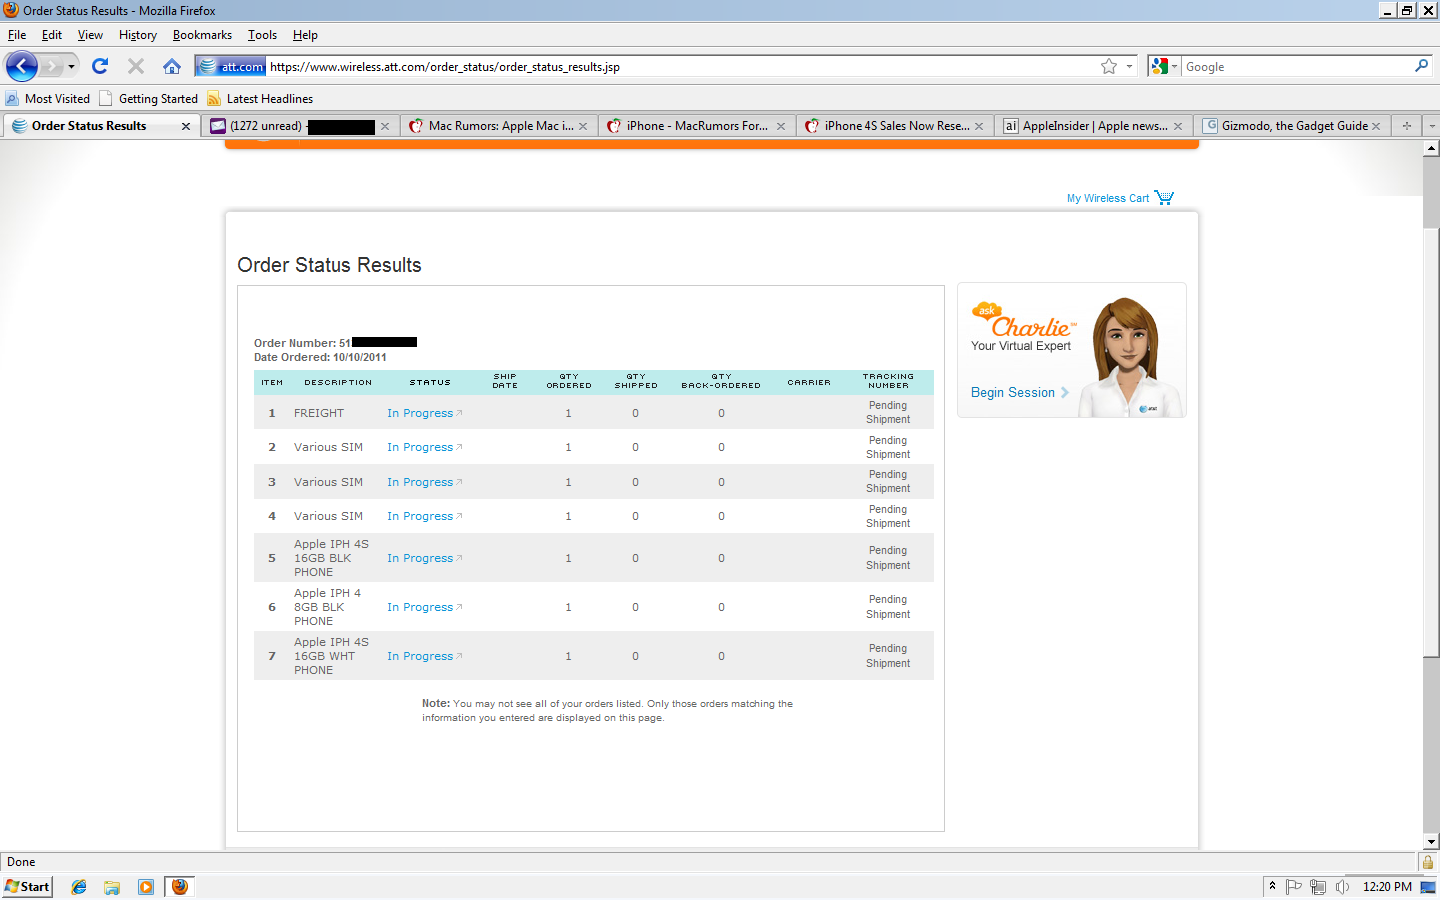Click the padlock icon in status bar
Image resolution: width=1440 pixels, height=900 pixels.
click(x=1428, y=862)
